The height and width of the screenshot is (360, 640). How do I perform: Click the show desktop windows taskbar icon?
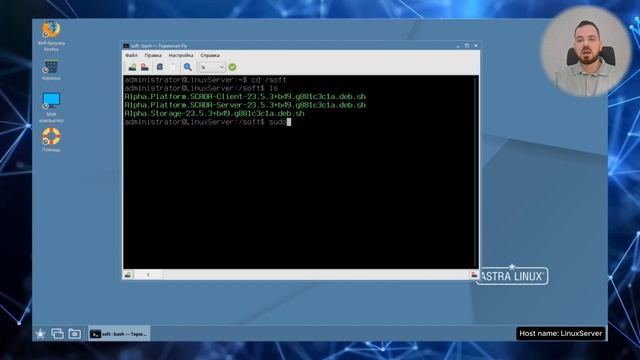57,333
